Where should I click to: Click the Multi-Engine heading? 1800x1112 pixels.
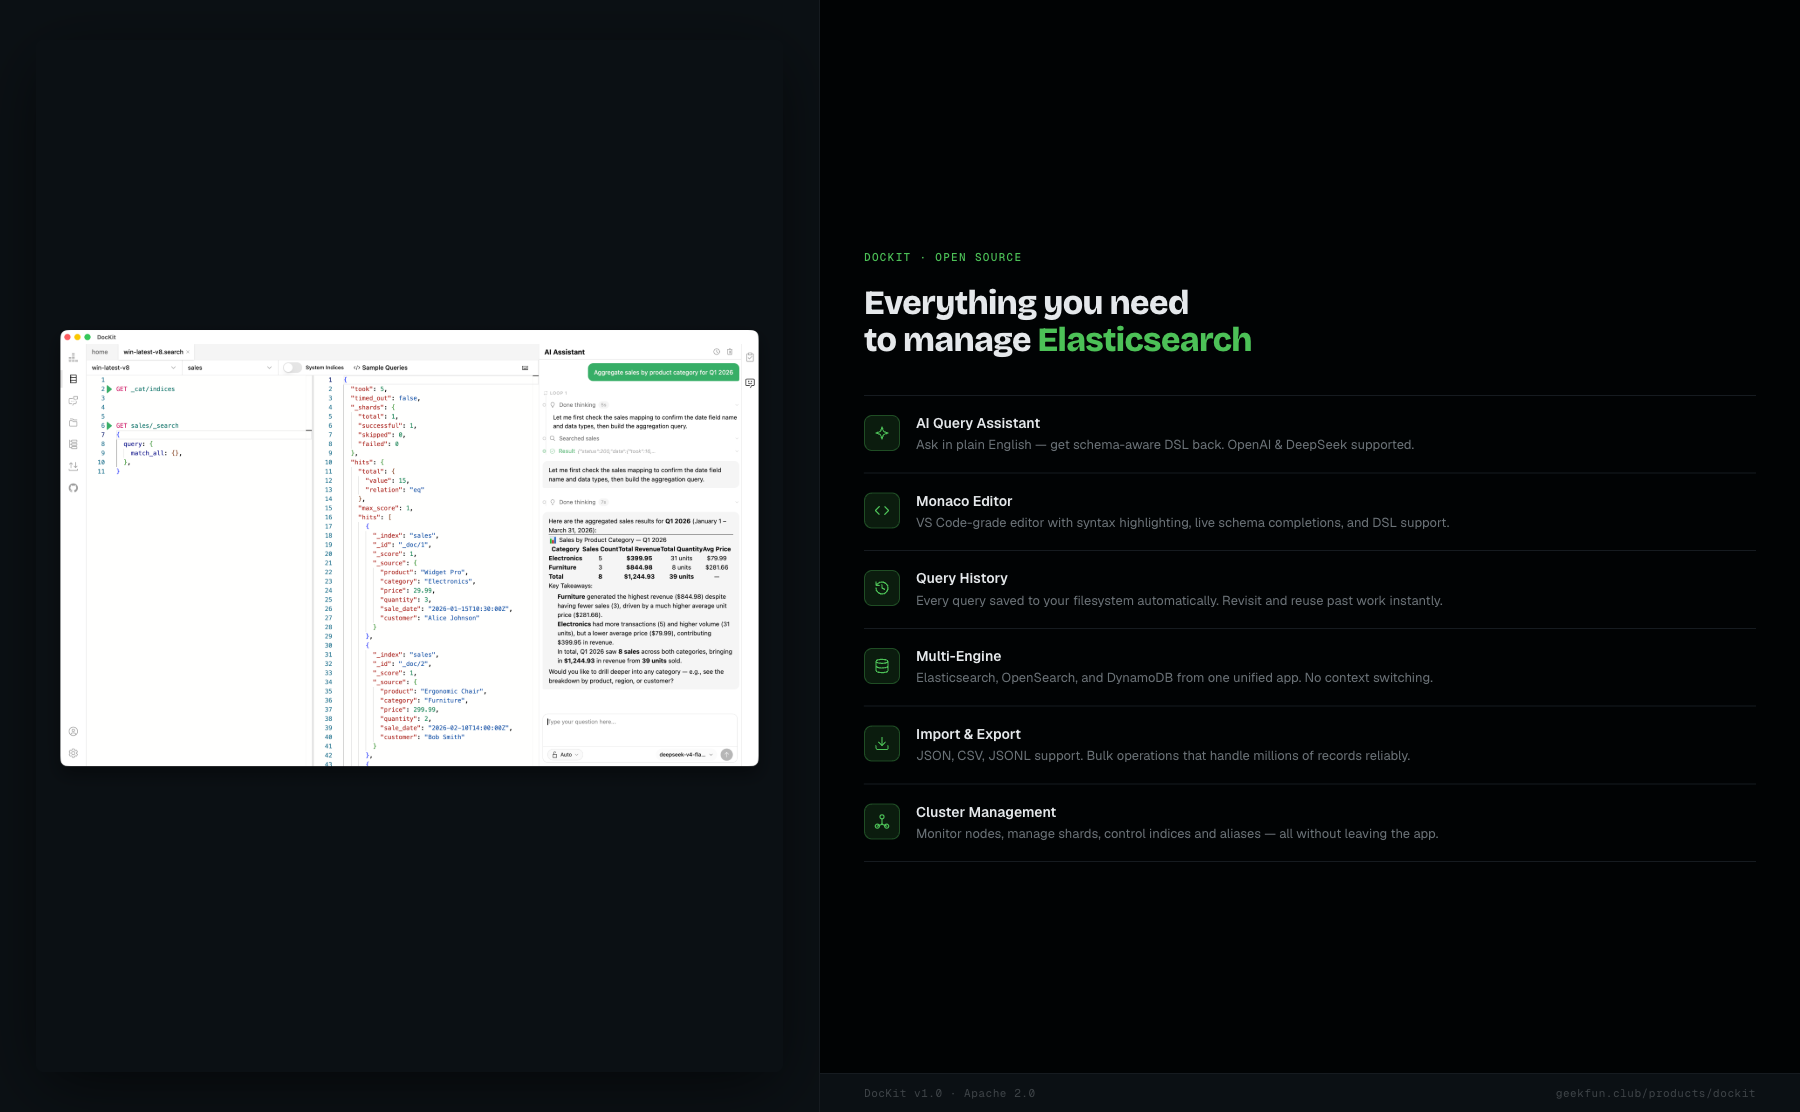tap(958, 656)
